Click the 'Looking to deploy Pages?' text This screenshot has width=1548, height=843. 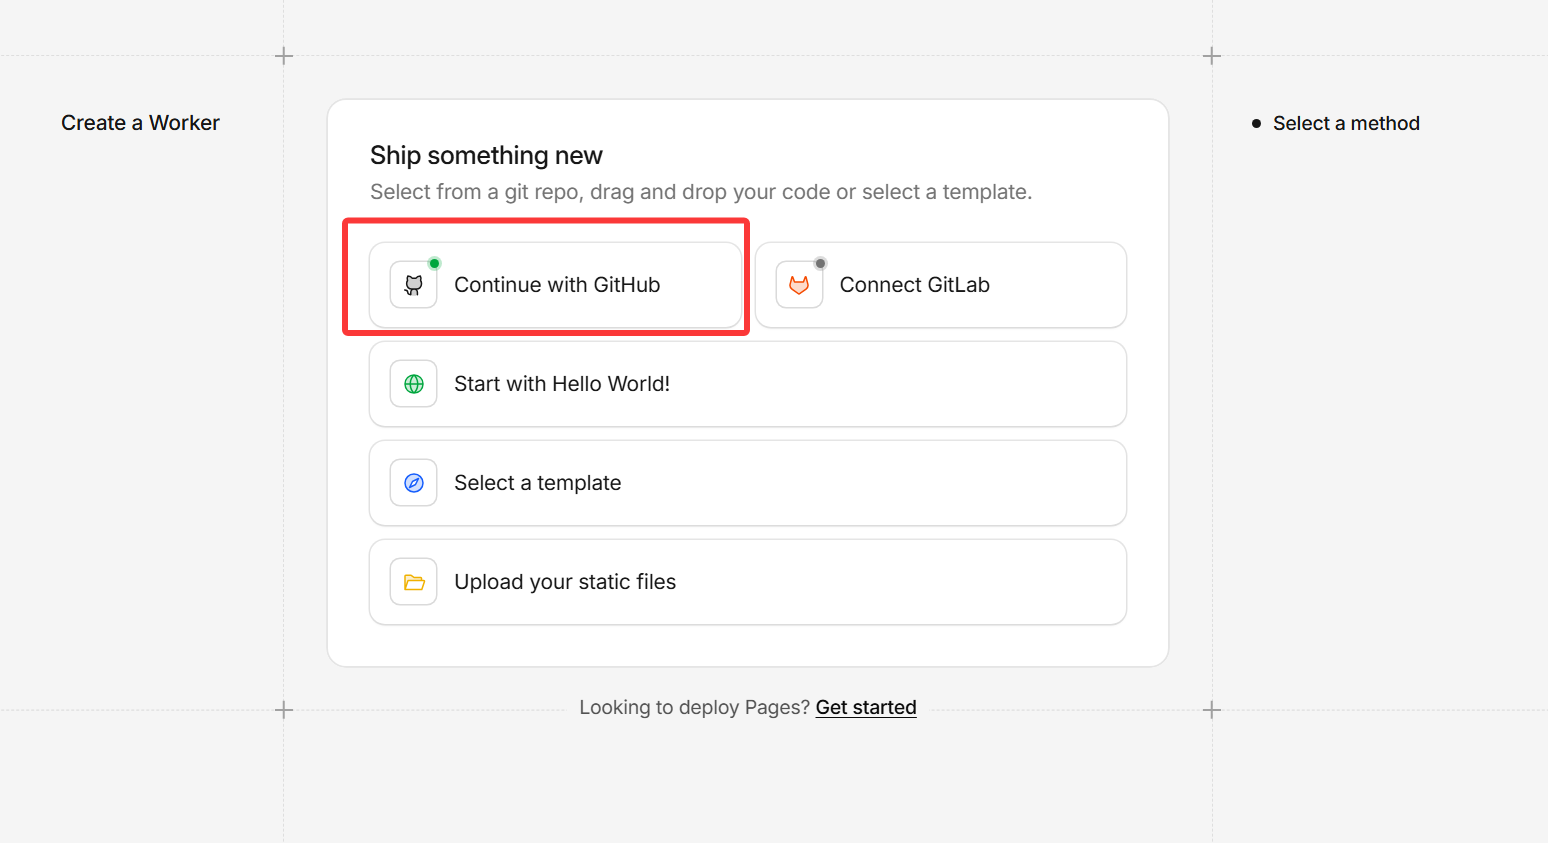tap(694, 707)
